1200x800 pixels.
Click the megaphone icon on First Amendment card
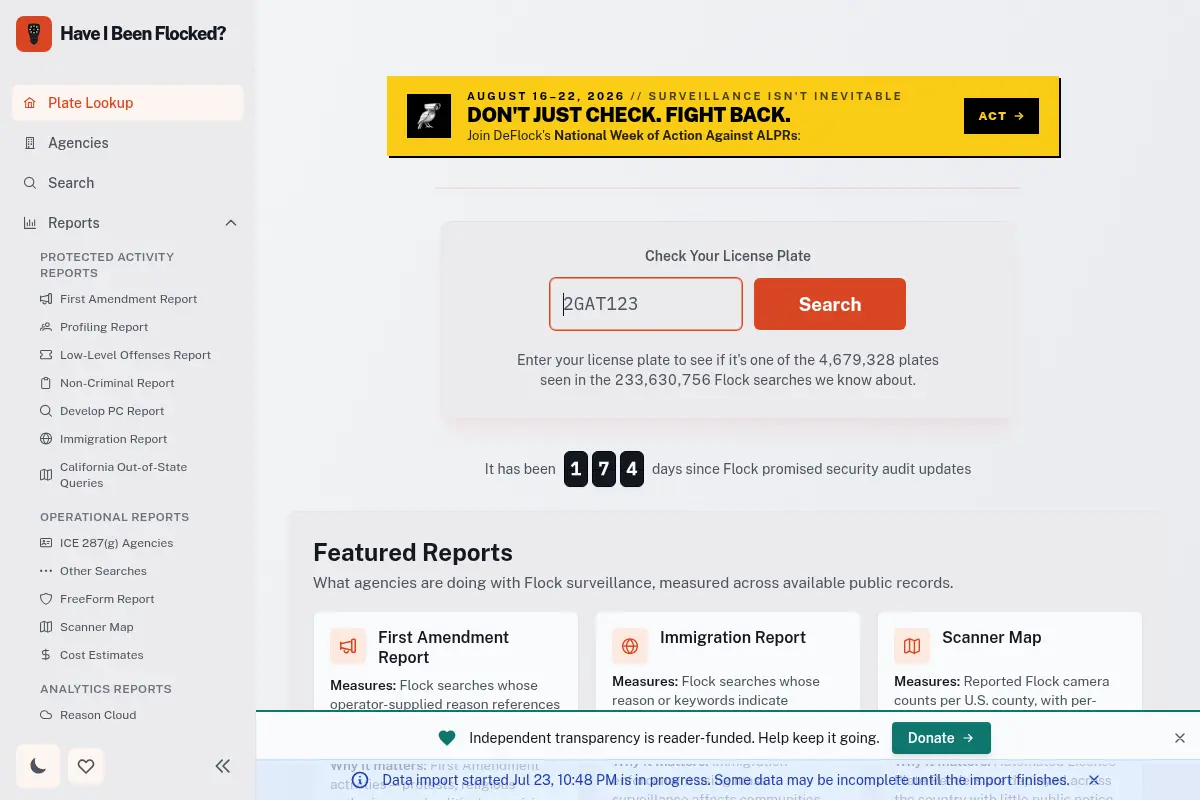348,646
